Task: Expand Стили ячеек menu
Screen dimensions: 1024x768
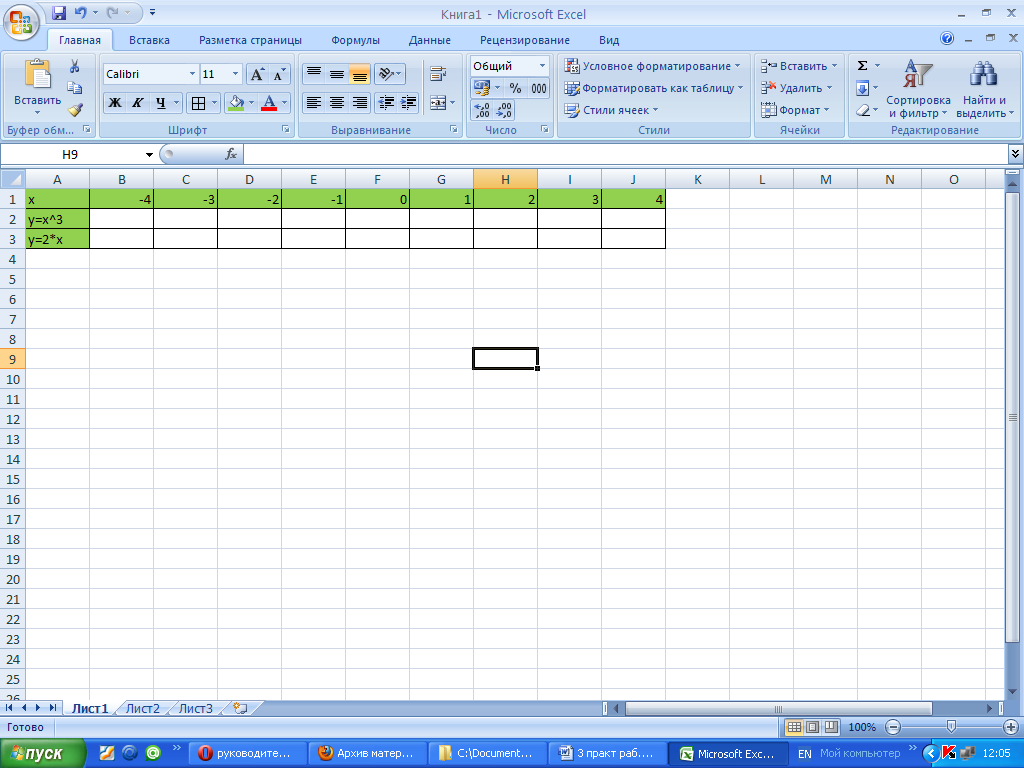Action: (611, 110)
